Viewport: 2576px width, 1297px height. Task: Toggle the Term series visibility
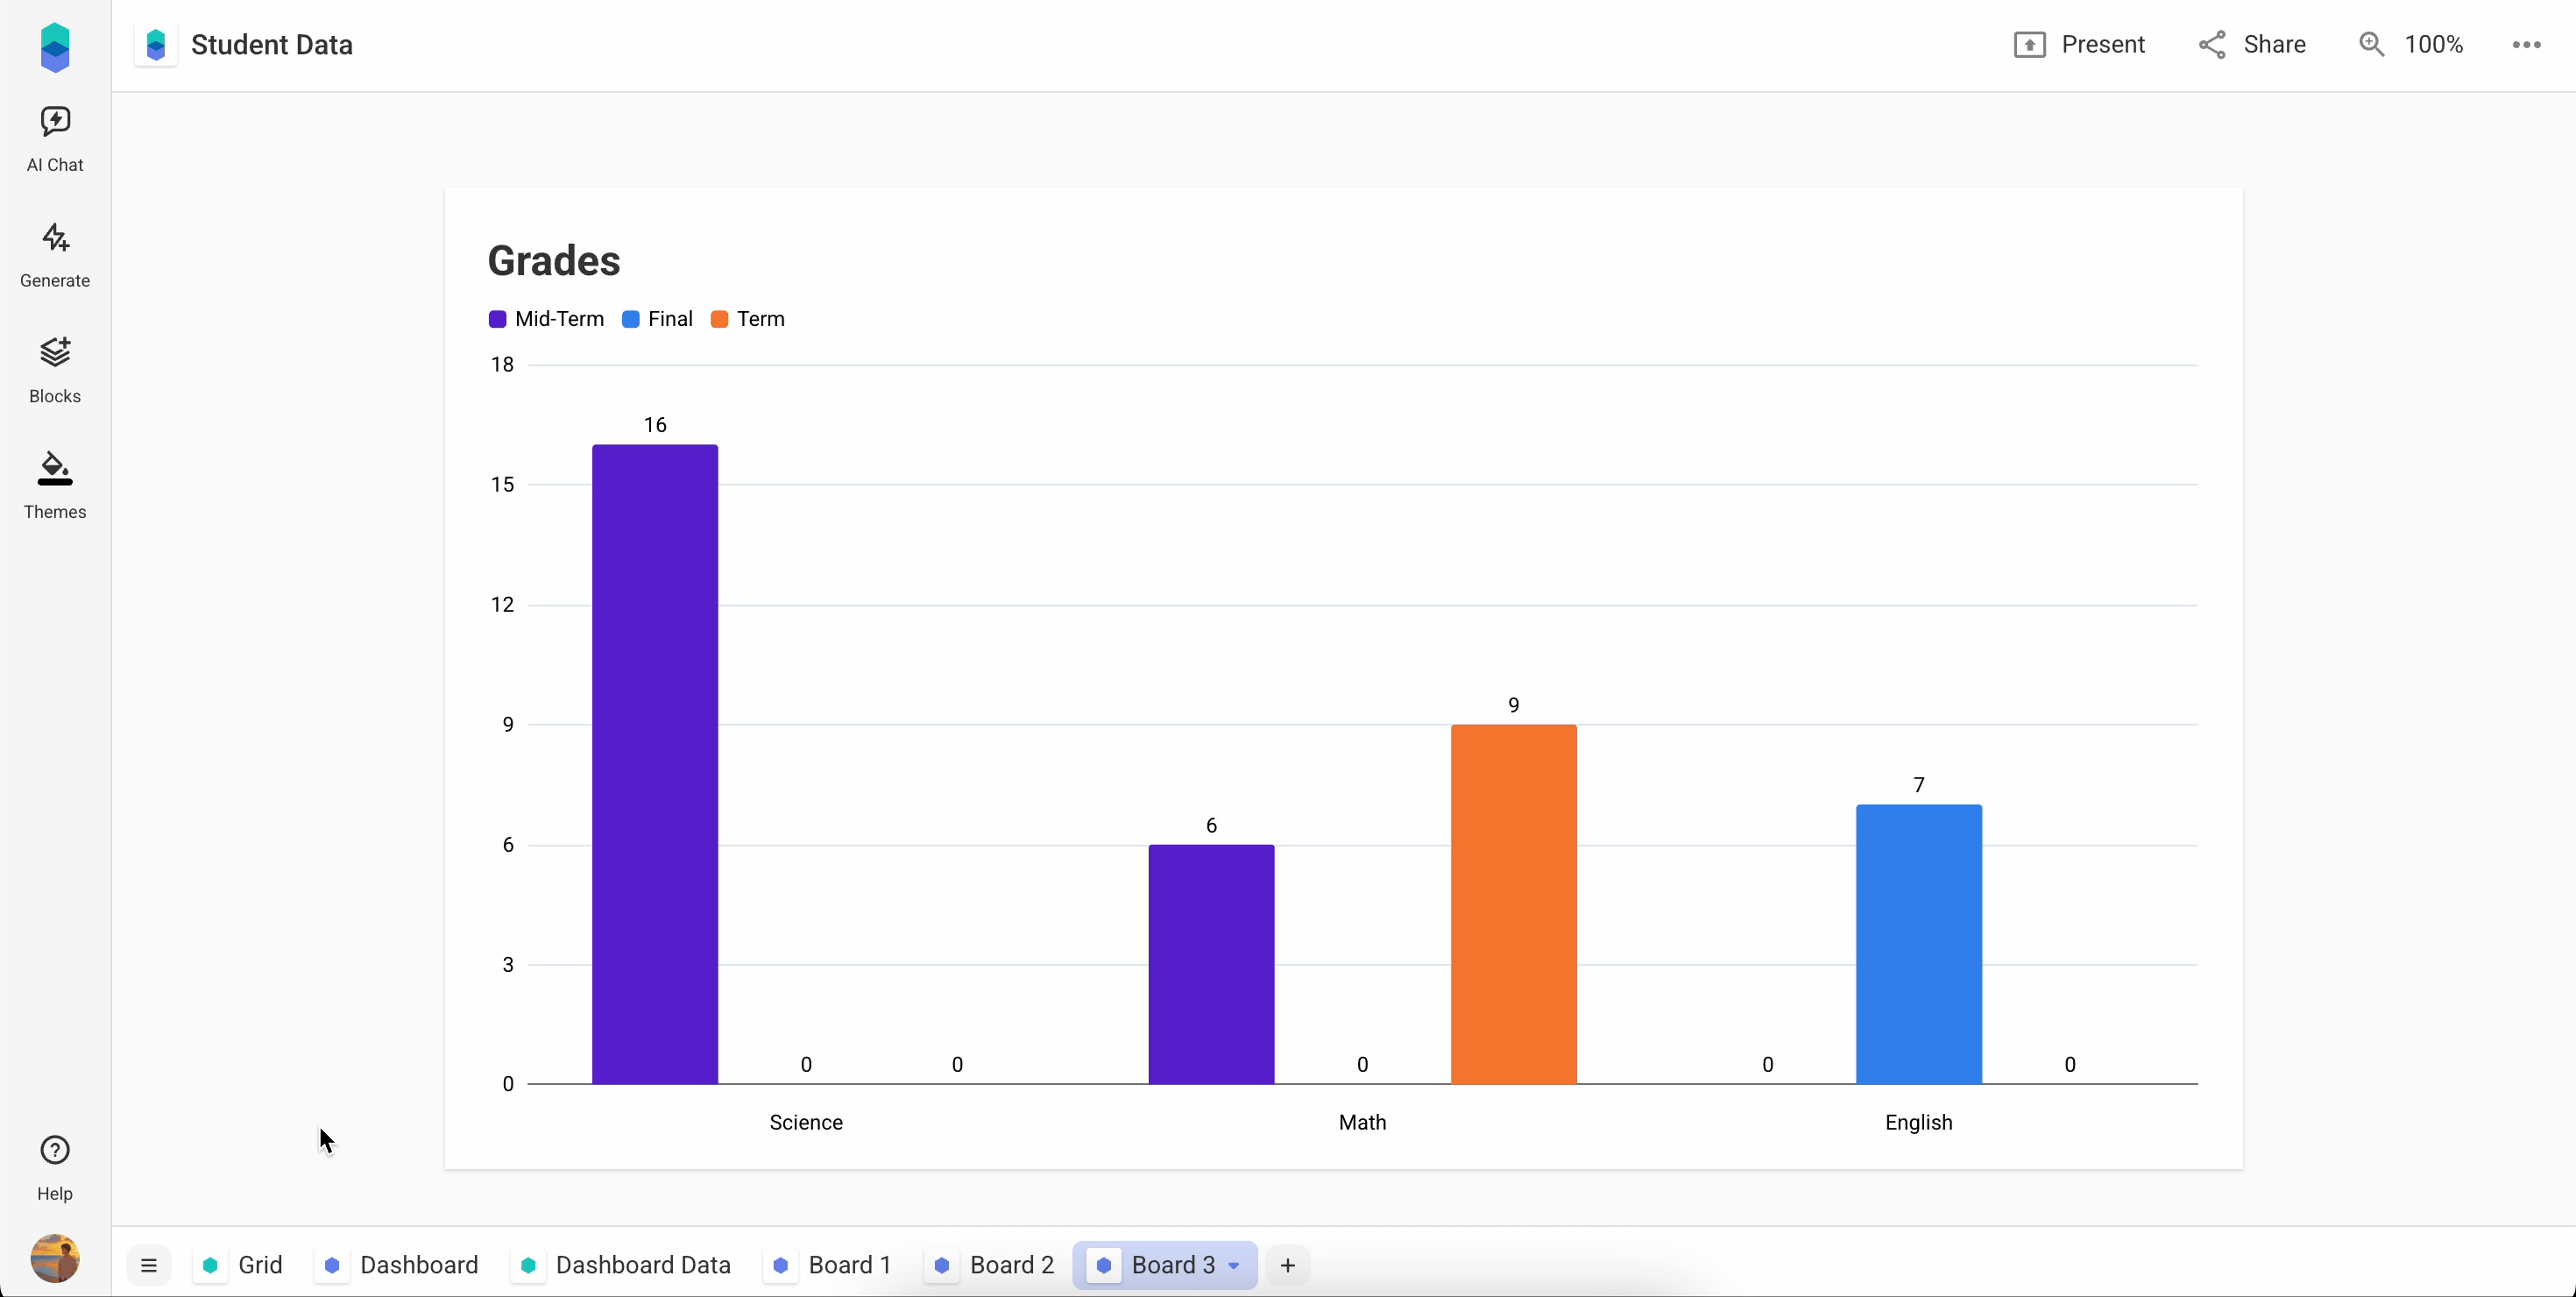[747, 318]
